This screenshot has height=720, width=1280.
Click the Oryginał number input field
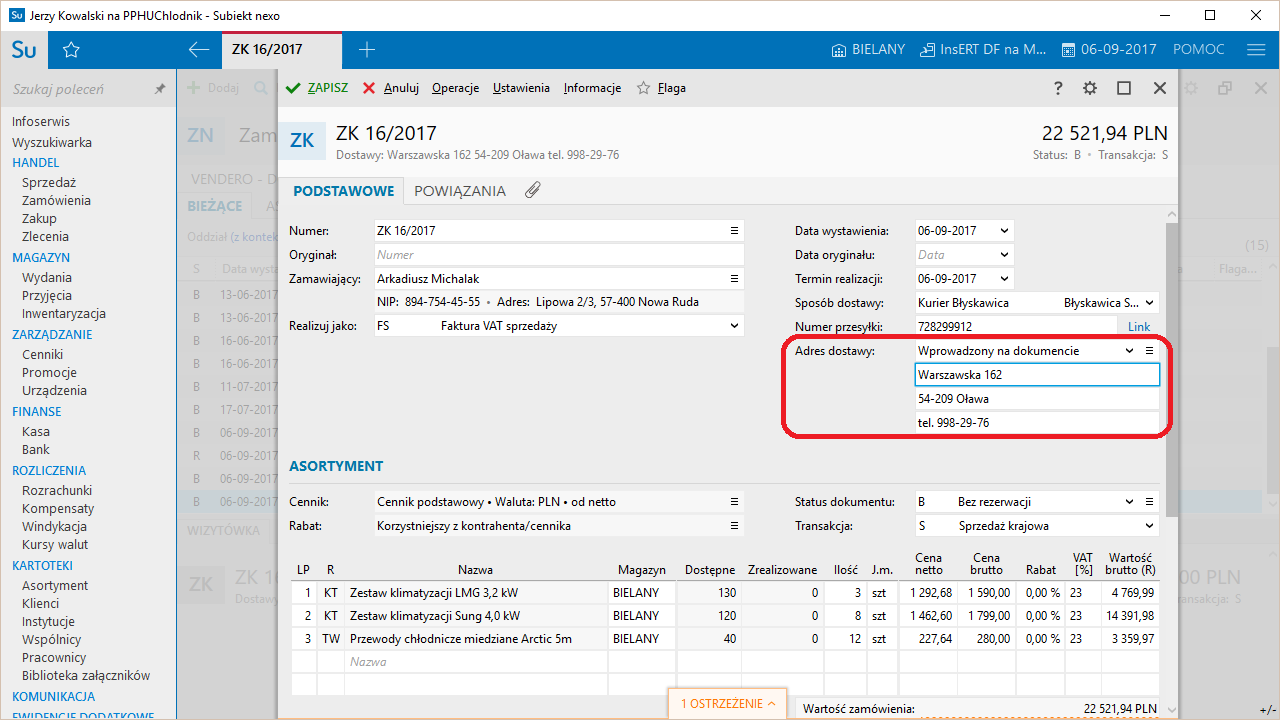tap(558, 255)
